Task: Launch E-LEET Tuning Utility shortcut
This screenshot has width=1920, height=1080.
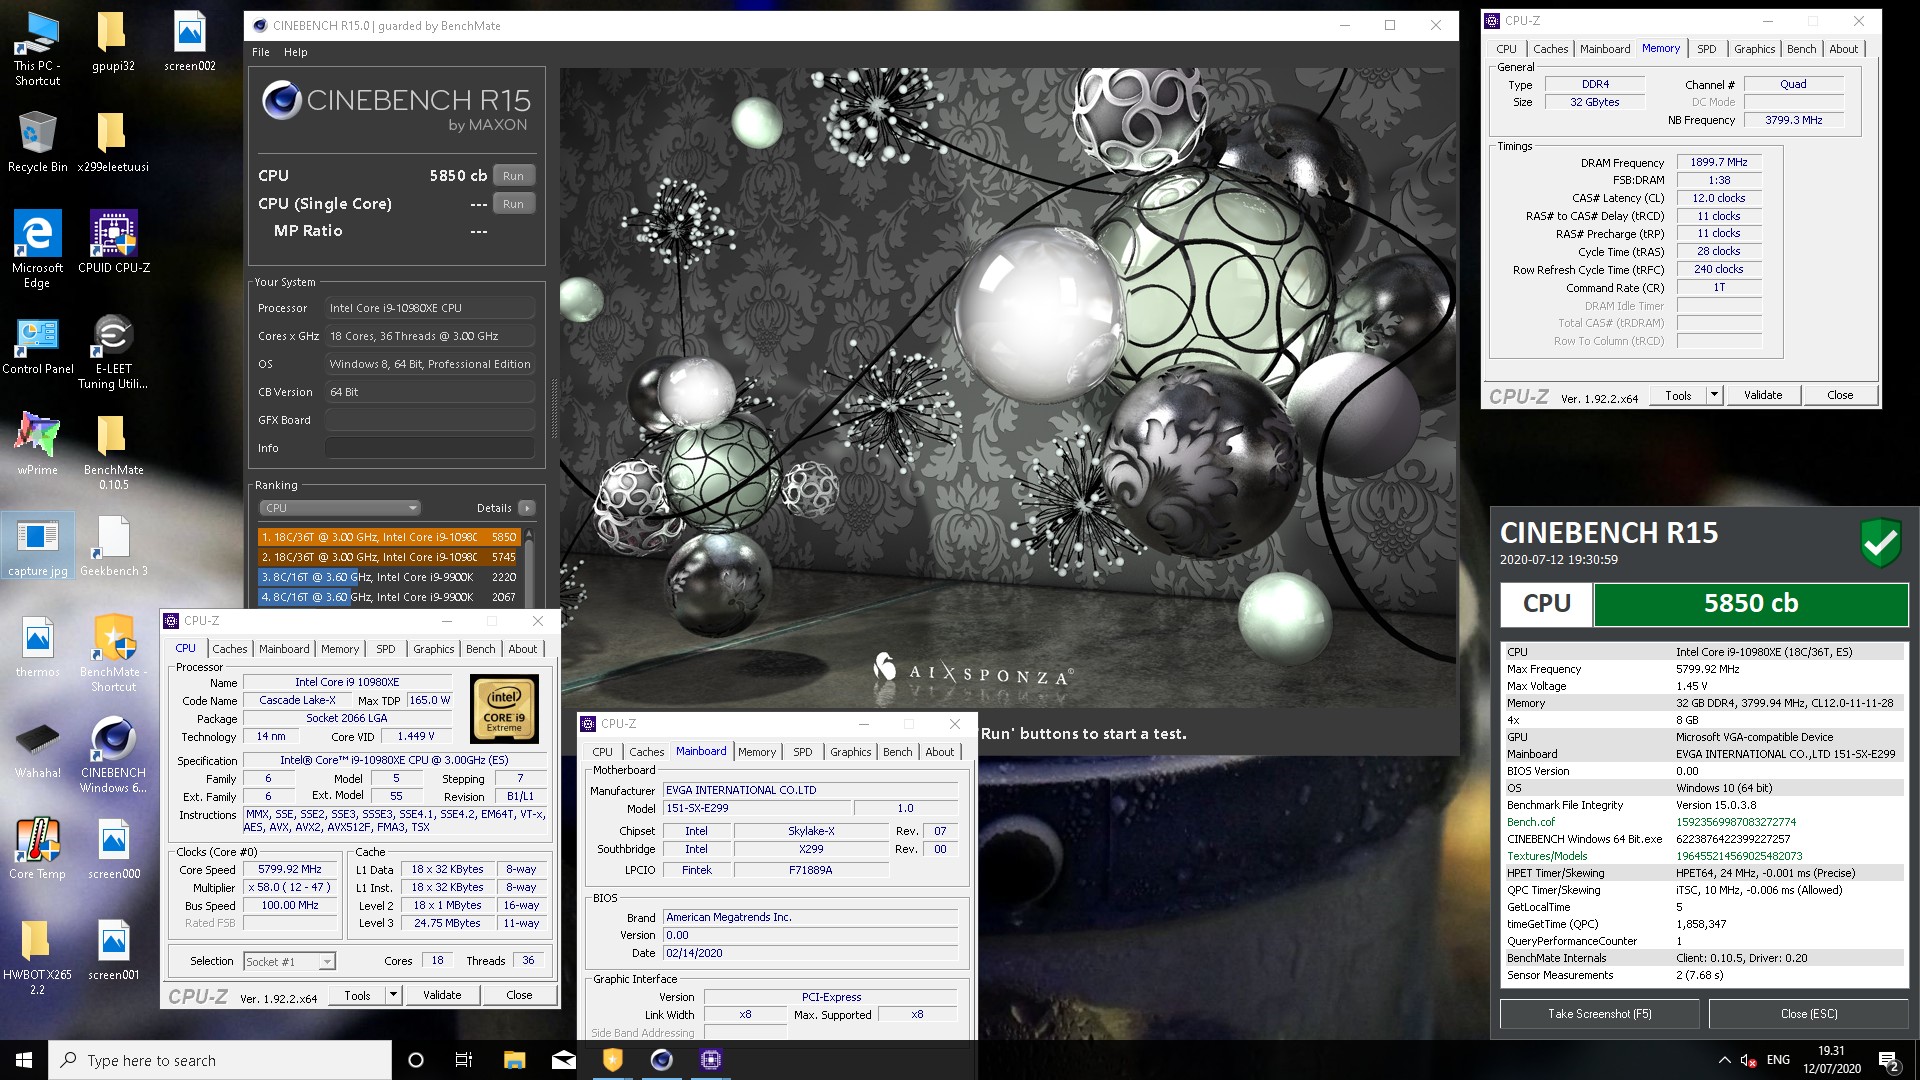Action: 113,352
